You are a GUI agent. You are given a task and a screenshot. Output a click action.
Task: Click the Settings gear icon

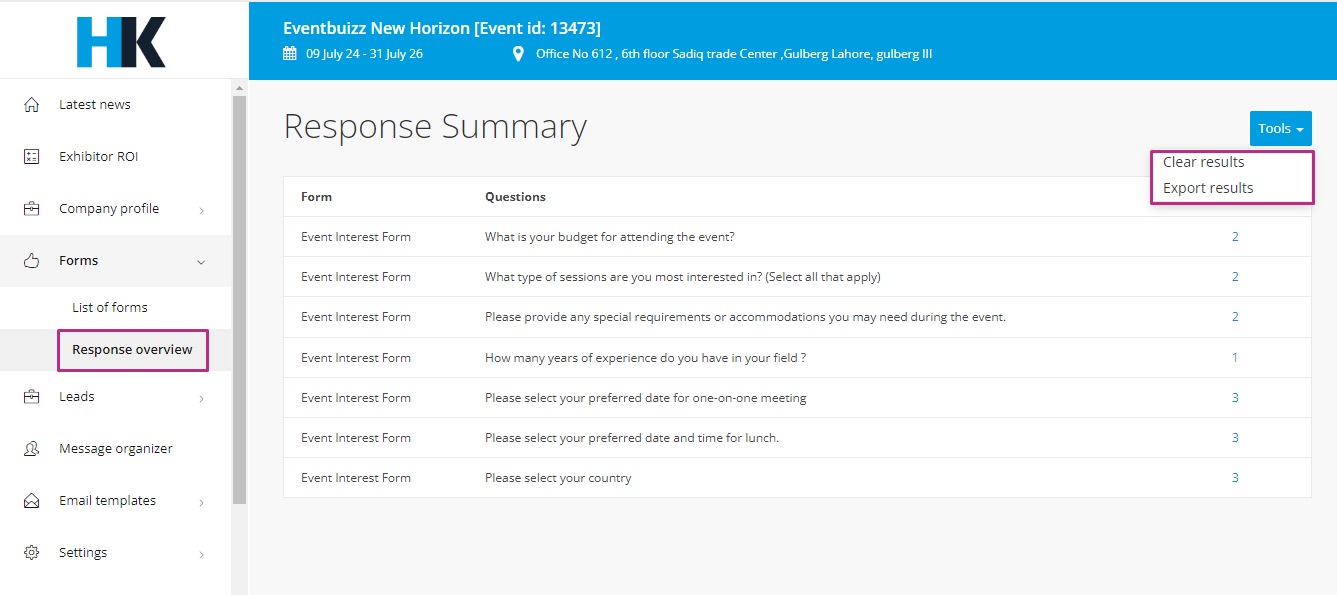pyautogui.click(x=32, y=553)
